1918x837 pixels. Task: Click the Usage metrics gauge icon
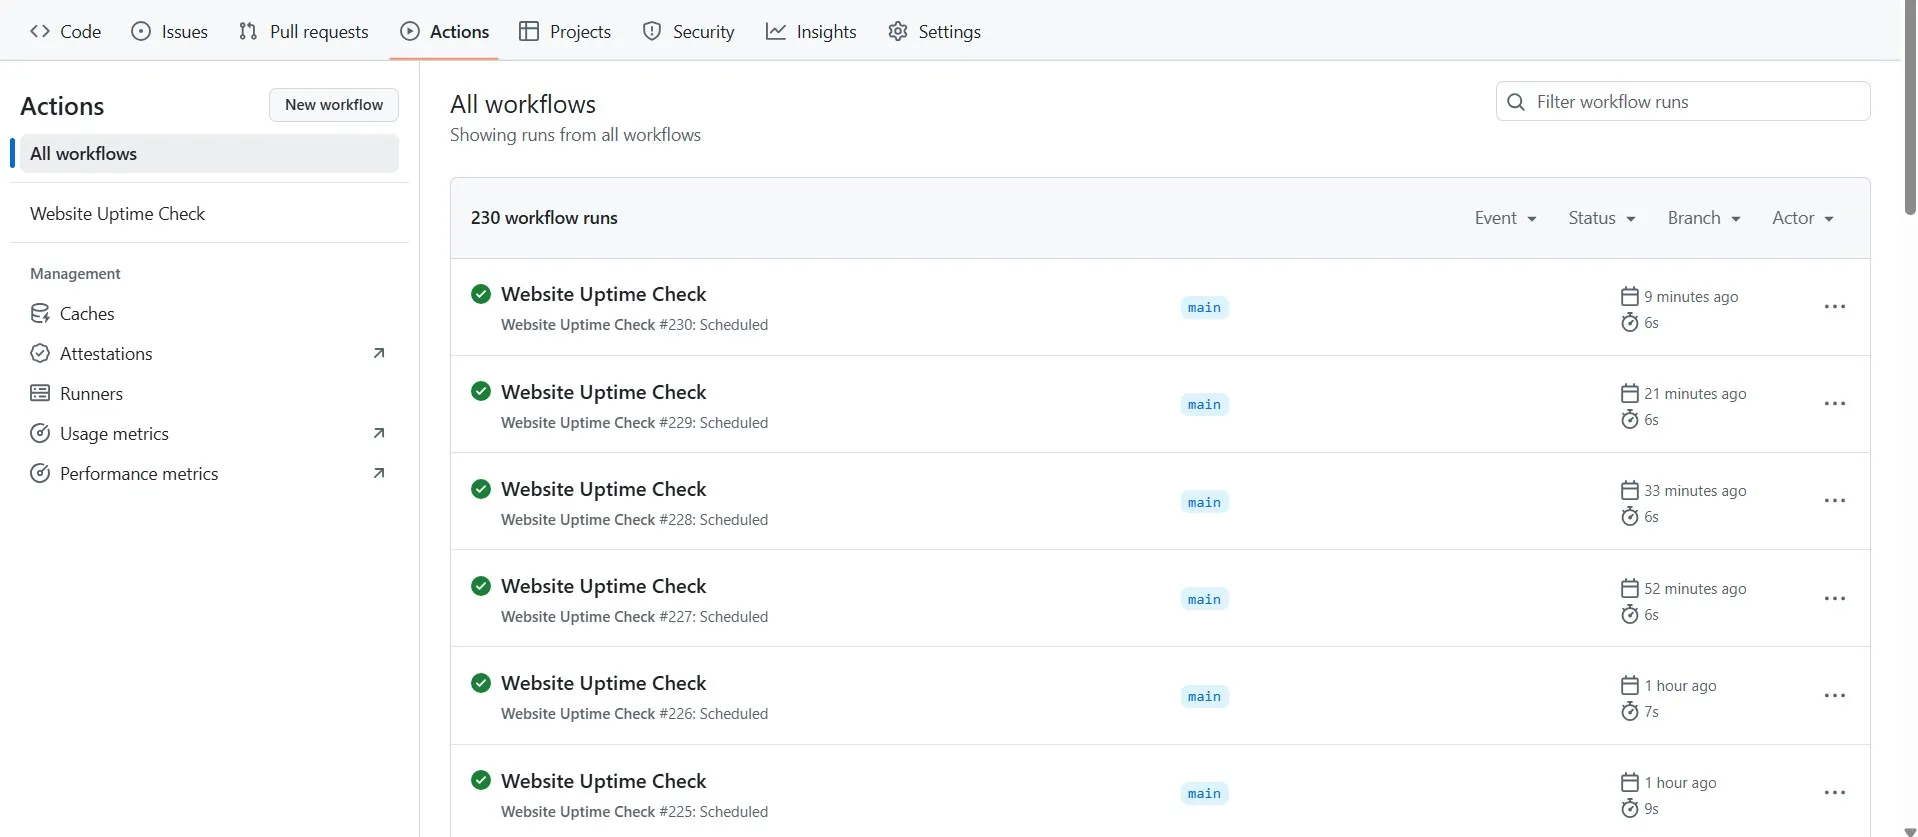click(x=40, y=433)
